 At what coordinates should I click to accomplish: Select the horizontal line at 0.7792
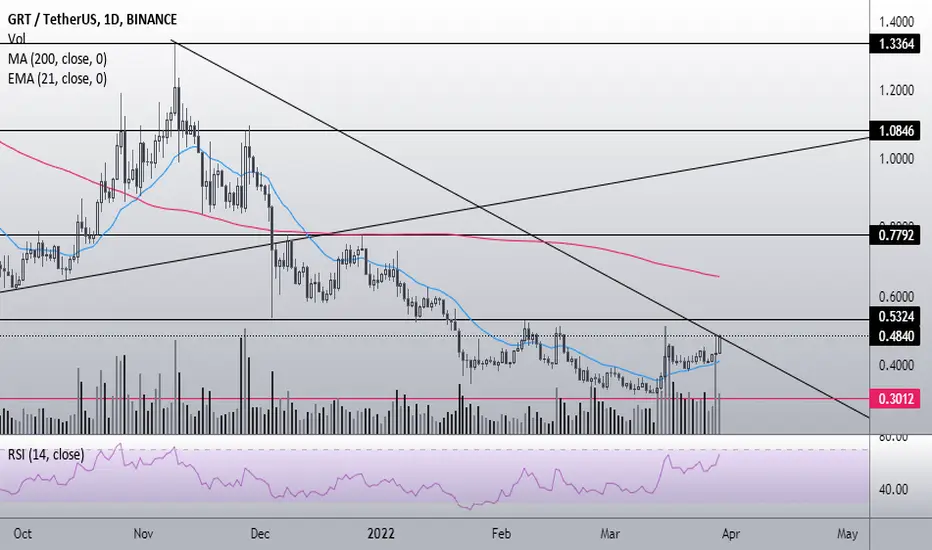coord(434,235)
